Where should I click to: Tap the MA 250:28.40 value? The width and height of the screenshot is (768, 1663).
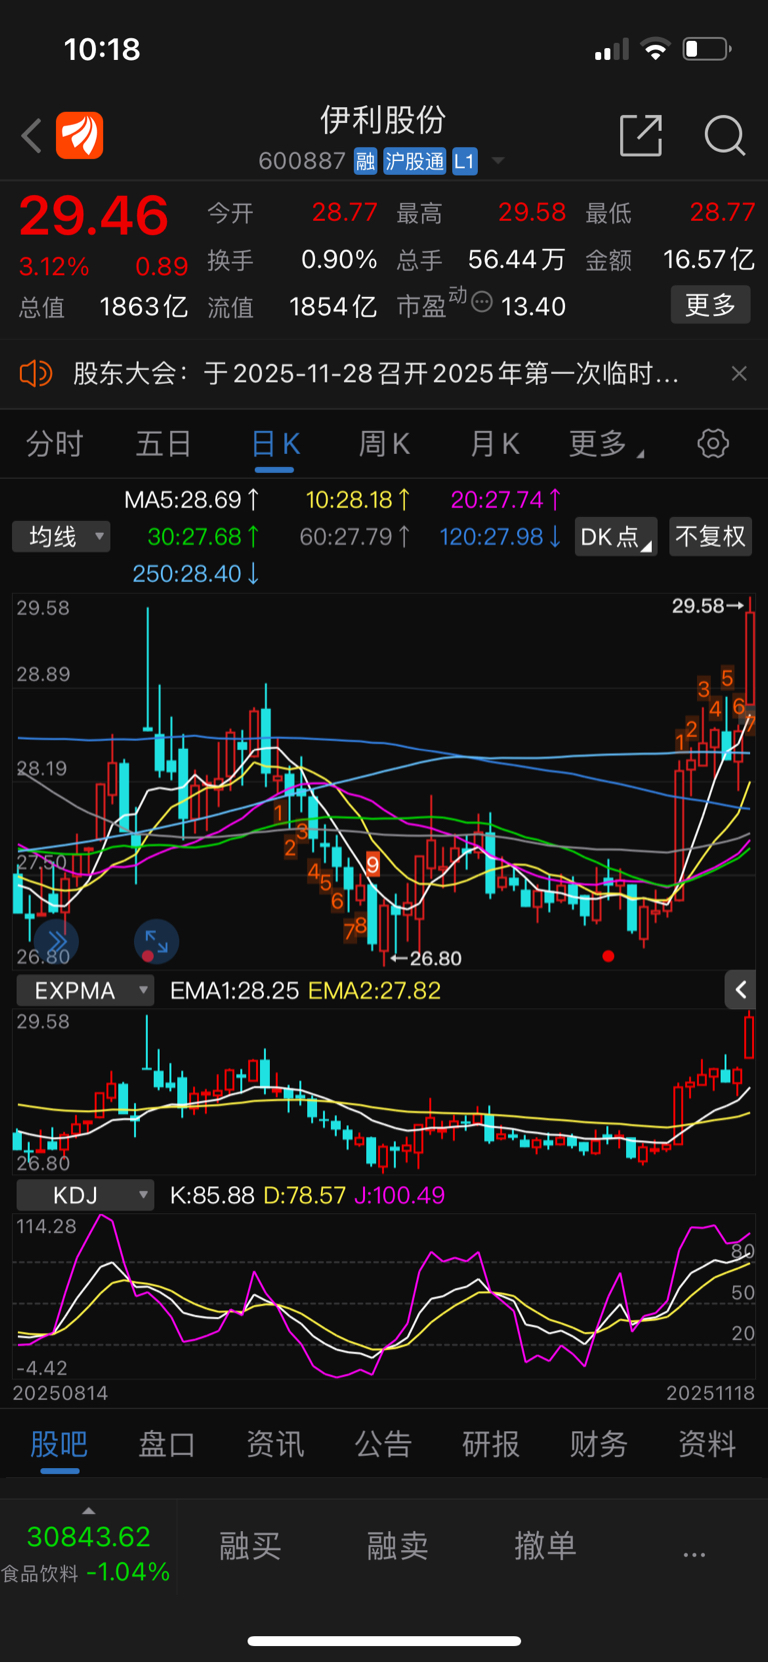click(196, 574)
